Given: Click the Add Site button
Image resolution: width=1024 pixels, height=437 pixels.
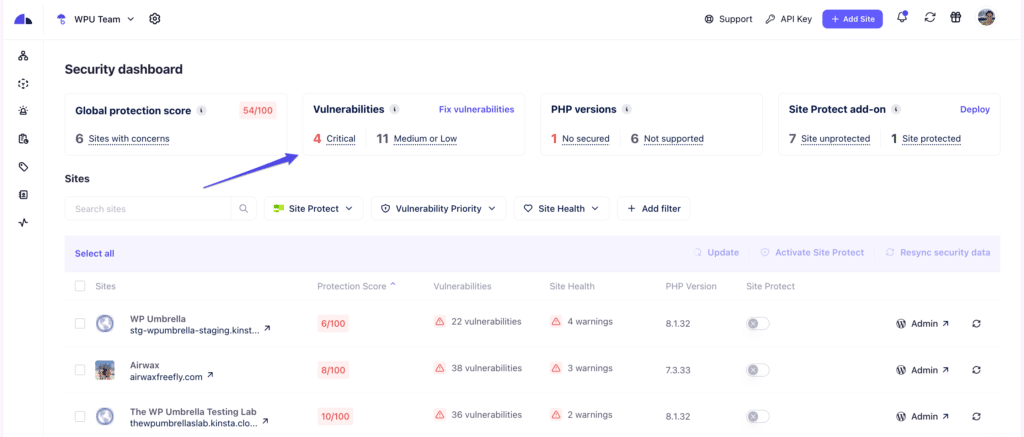Looking at the screenshot, I should pos(852,19).
